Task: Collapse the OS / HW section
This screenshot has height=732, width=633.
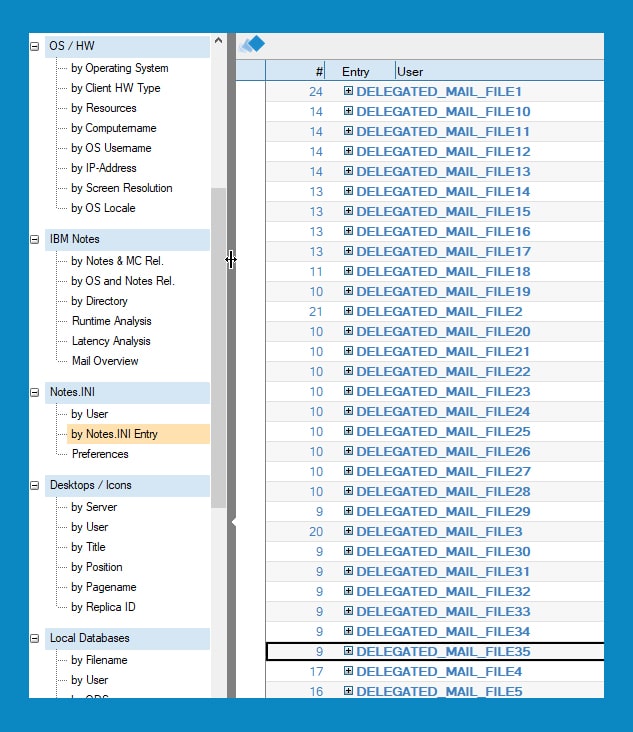Action: [36, 46]
